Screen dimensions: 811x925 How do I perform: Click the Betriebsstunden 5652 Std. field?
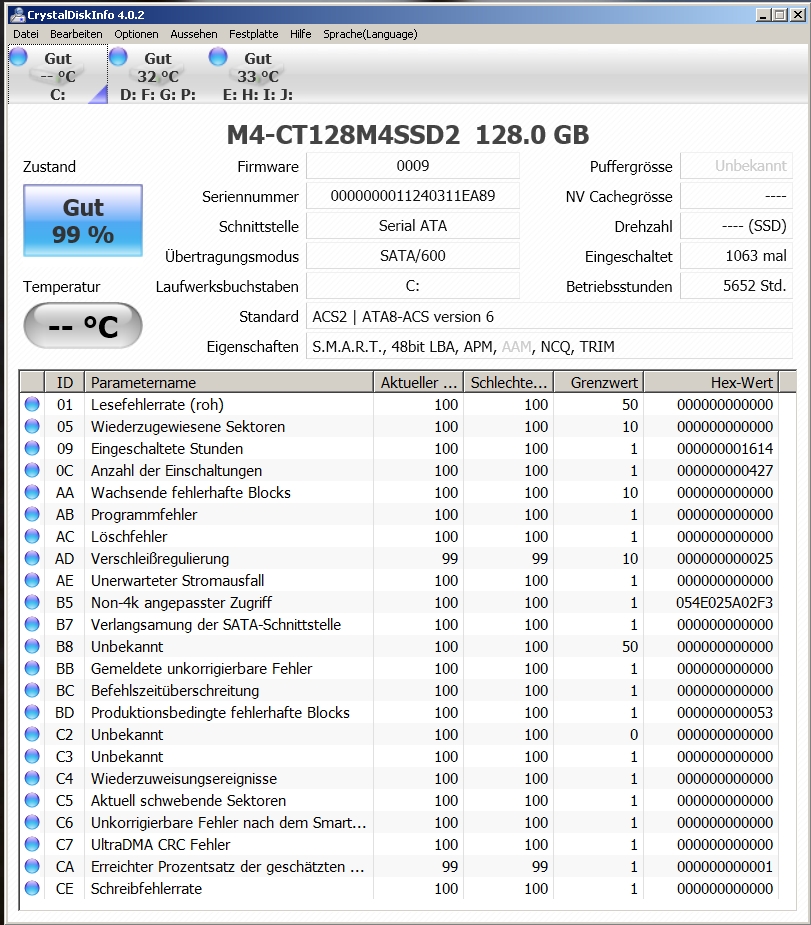(736, 286)
